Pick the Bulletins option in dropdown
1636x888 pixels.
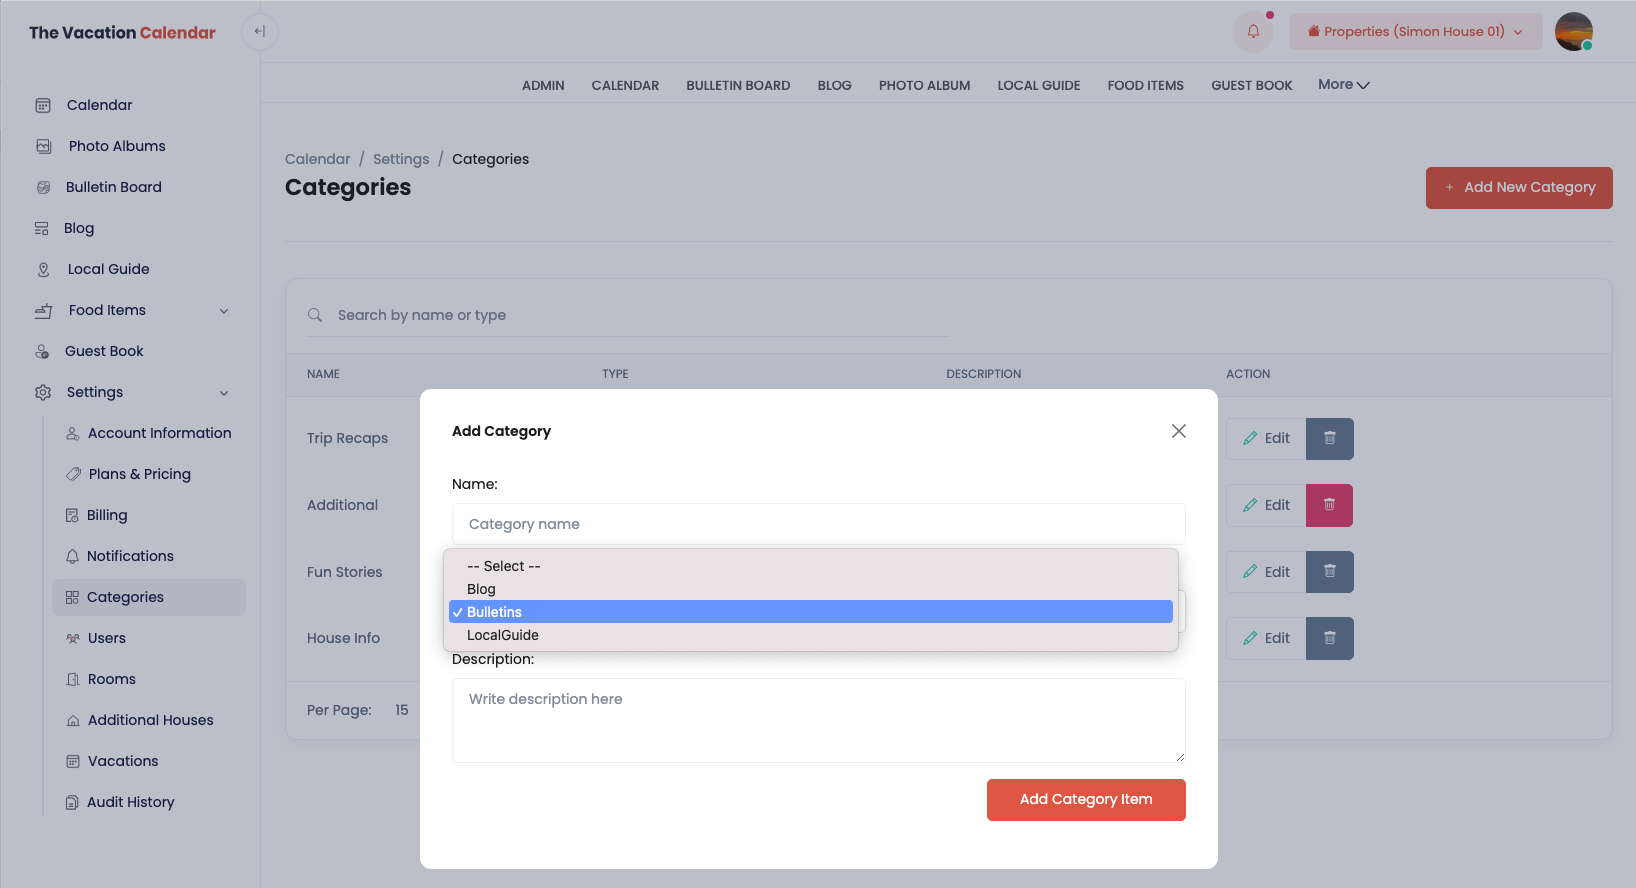point(495,612)
